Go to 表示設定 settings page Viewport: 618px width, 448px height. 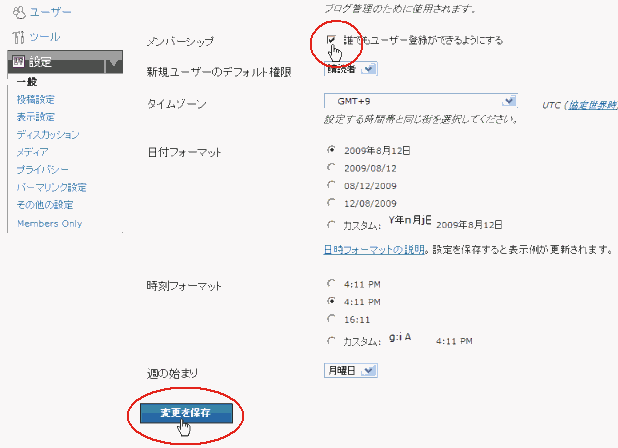[x=35, y=117]
